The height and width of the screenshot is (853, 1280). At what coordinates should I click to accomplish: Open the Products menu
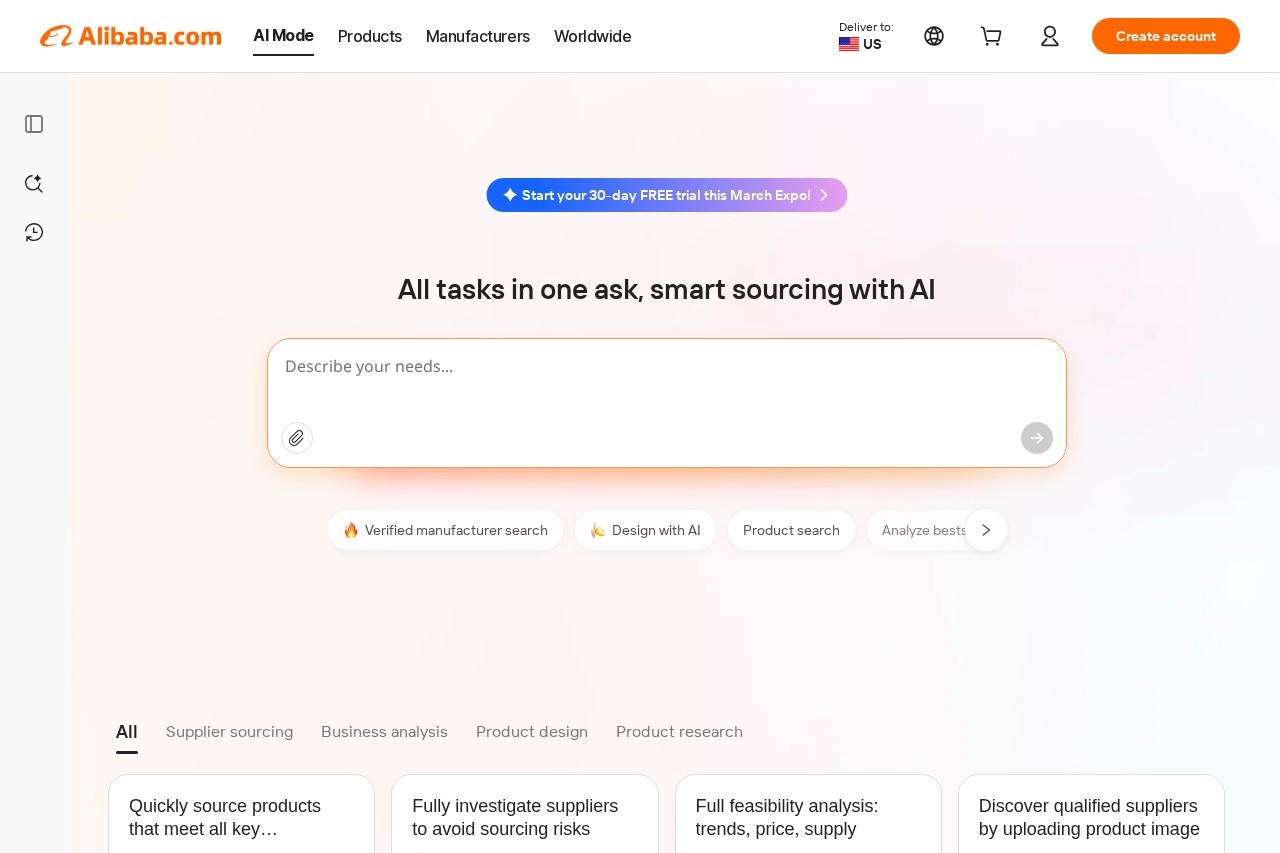[x=369, y=36]
